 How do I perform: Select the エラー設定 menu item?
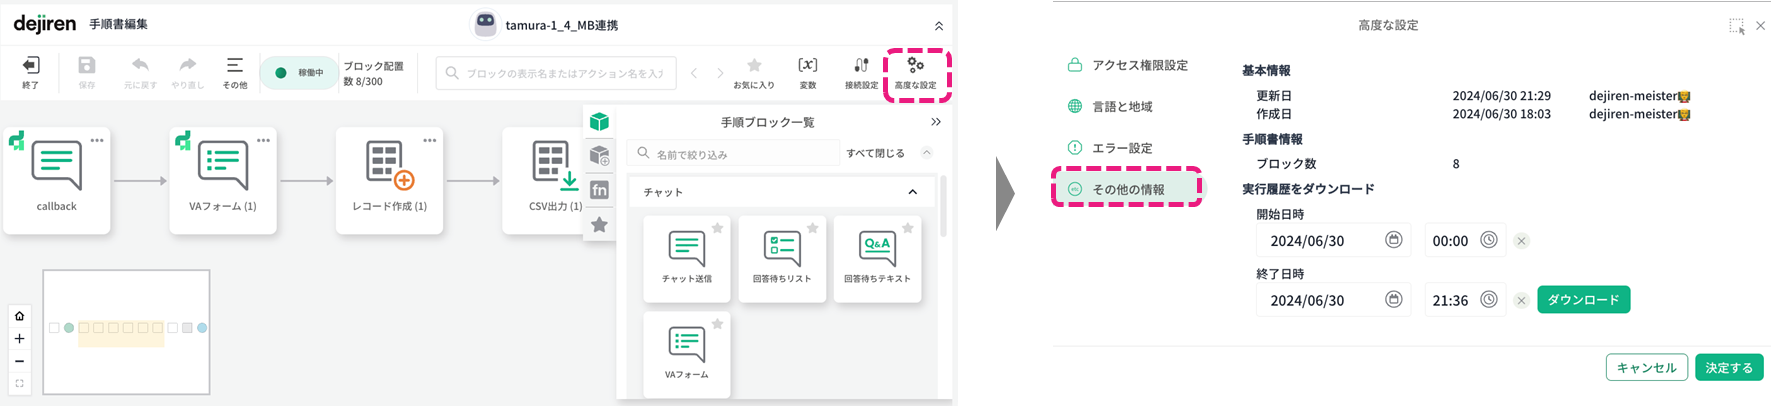click(1121, 148)
